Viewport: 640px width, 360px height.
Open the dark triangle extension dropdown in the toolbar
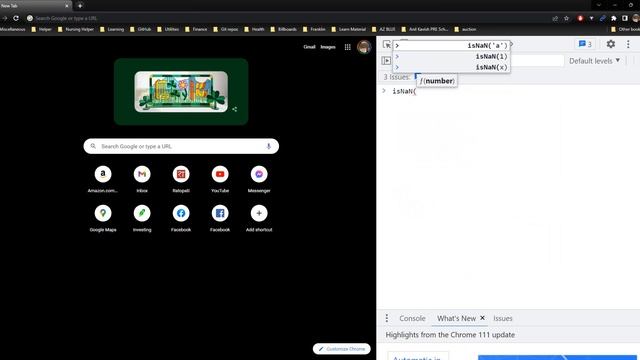591,18
